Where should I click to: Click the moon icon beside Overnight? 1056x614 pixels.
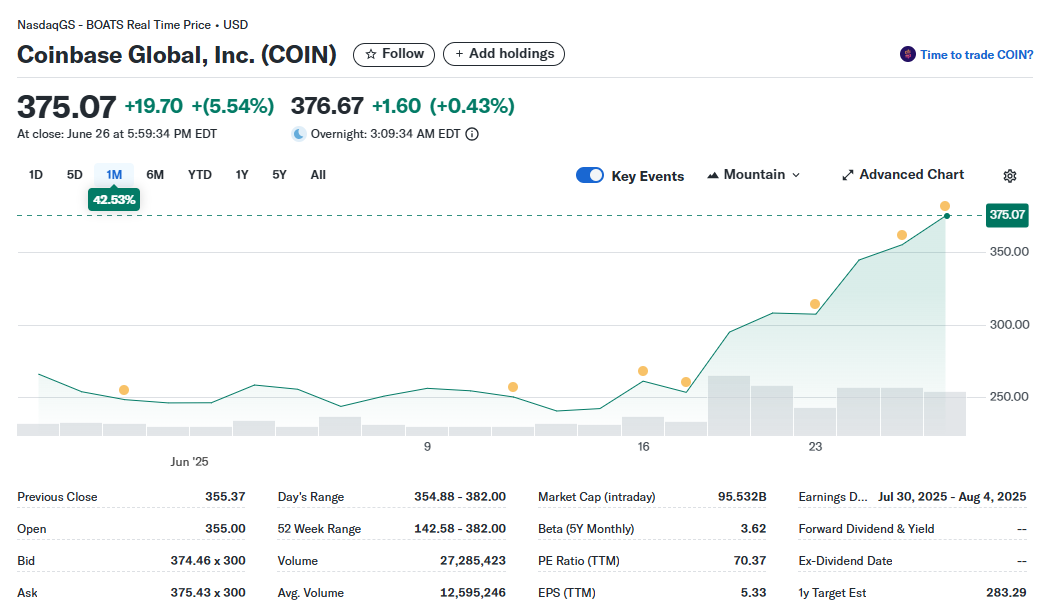pos(298,134)
